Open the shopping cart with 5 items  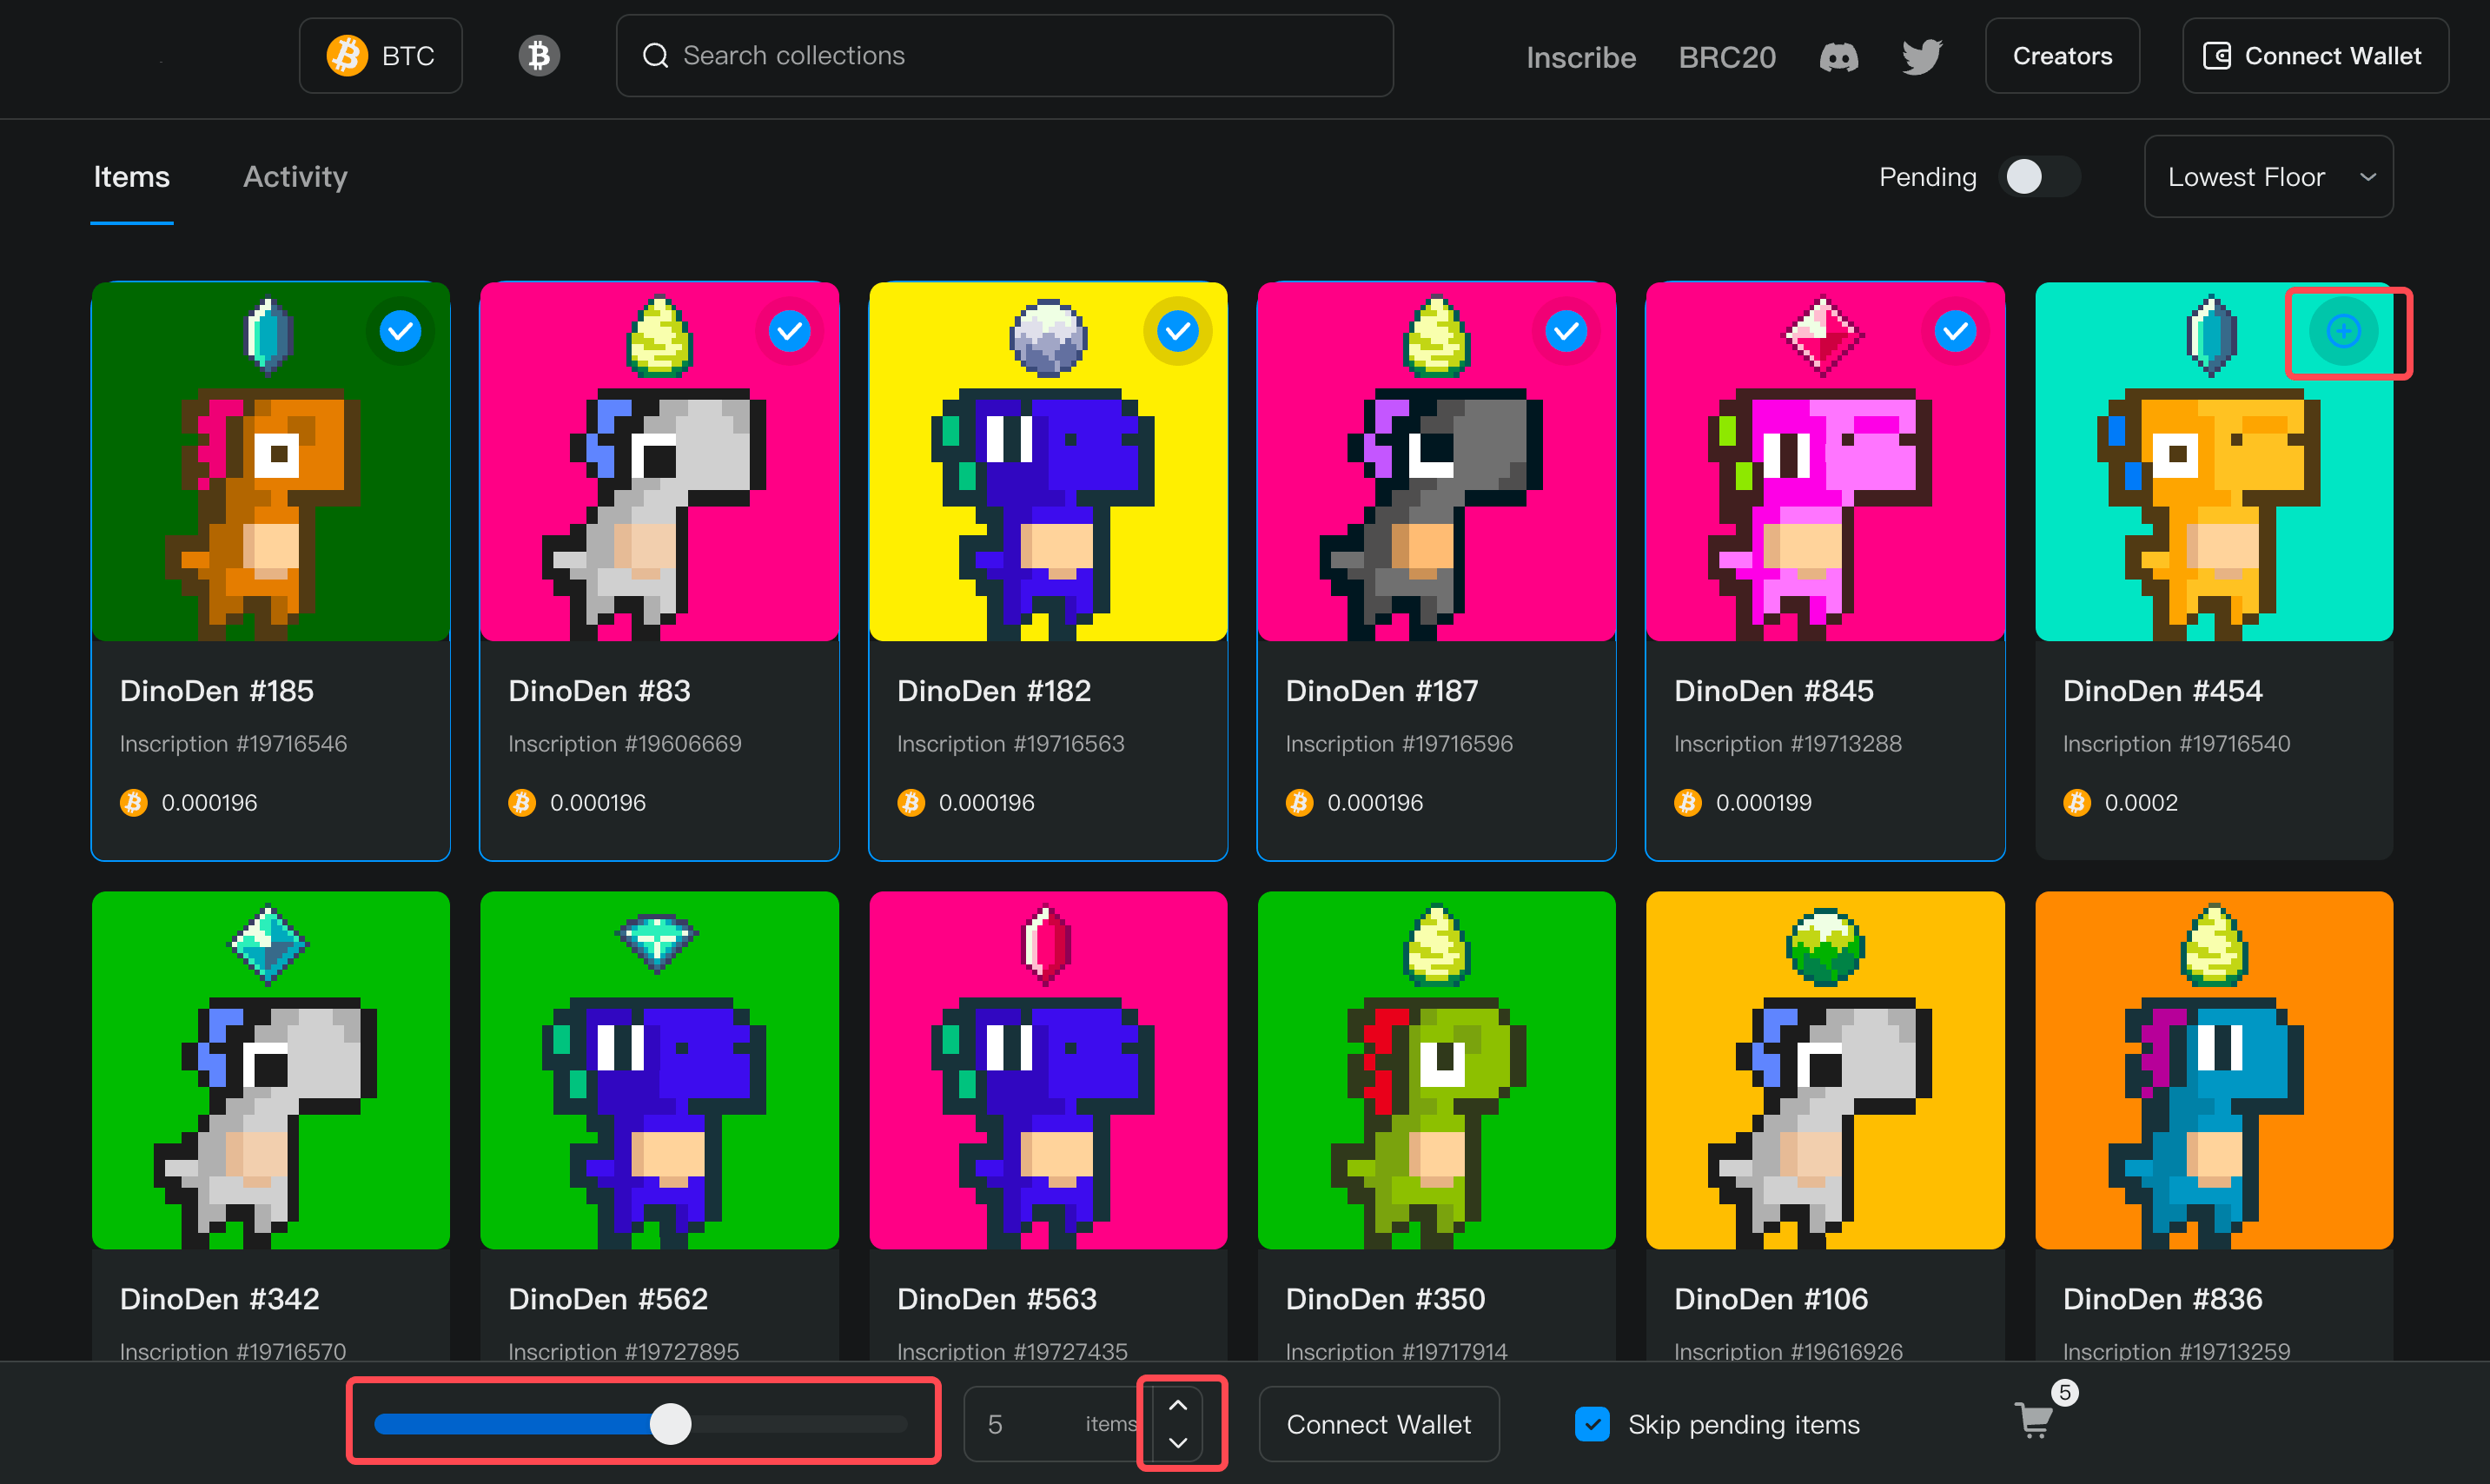(x=2034, y=1421)
